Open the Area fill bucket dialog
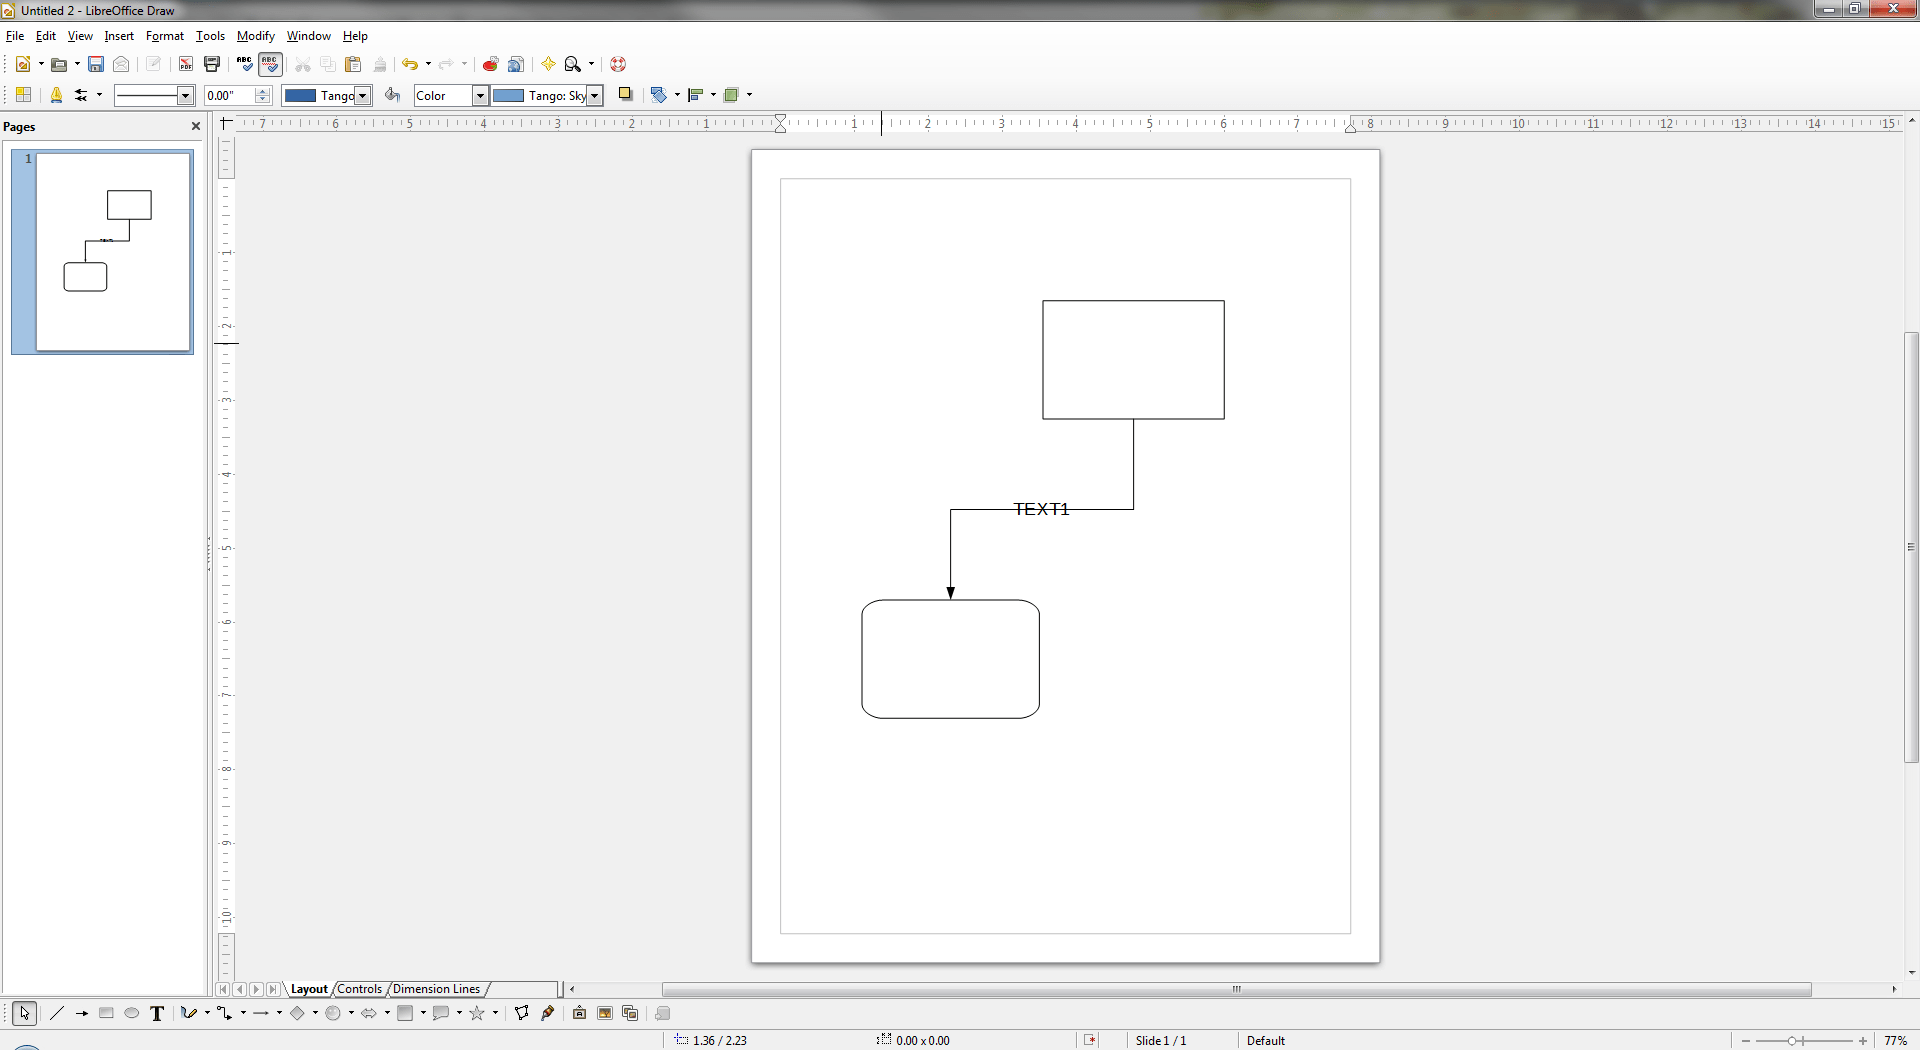This screenshot has height=1050, width=1920. [393, 95]
